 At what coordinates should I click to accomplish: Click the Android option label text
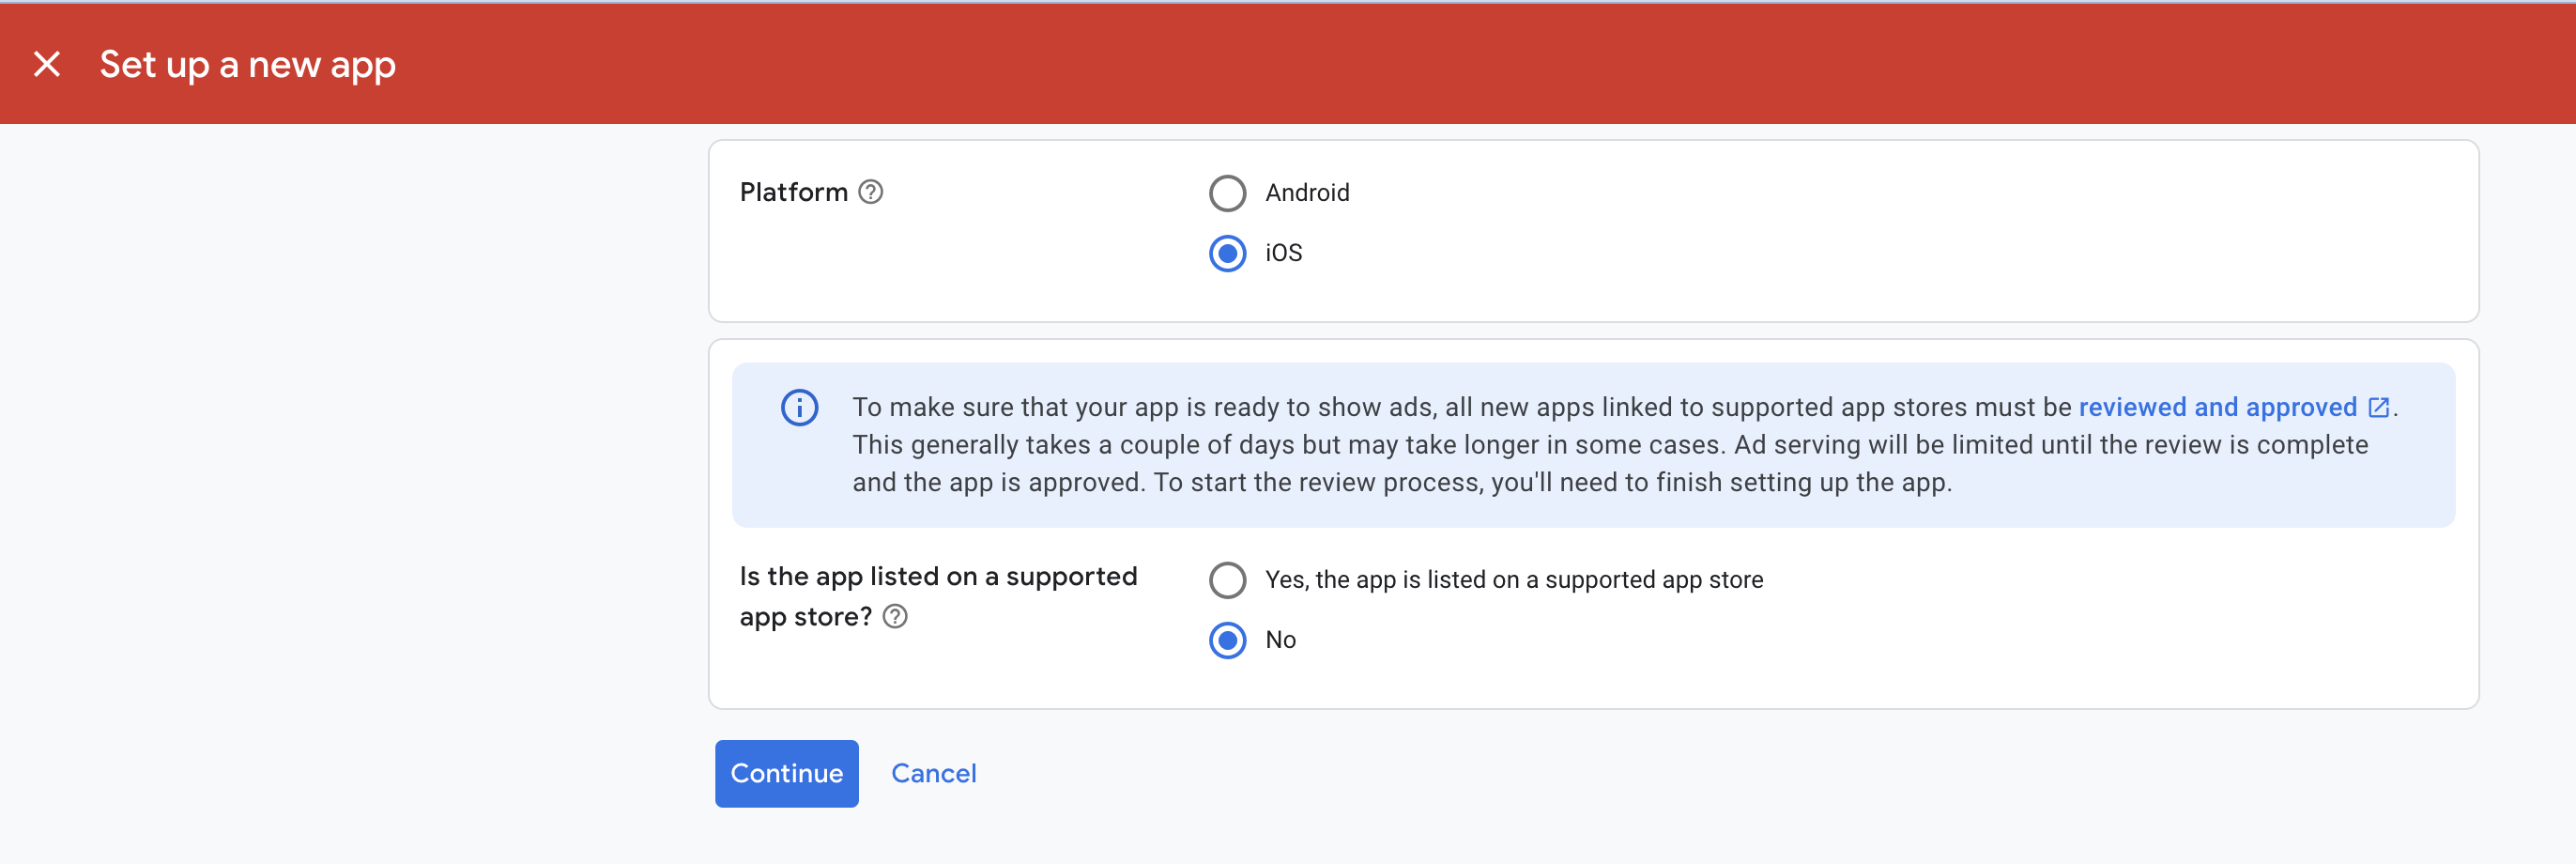(x=1306, y=193)
